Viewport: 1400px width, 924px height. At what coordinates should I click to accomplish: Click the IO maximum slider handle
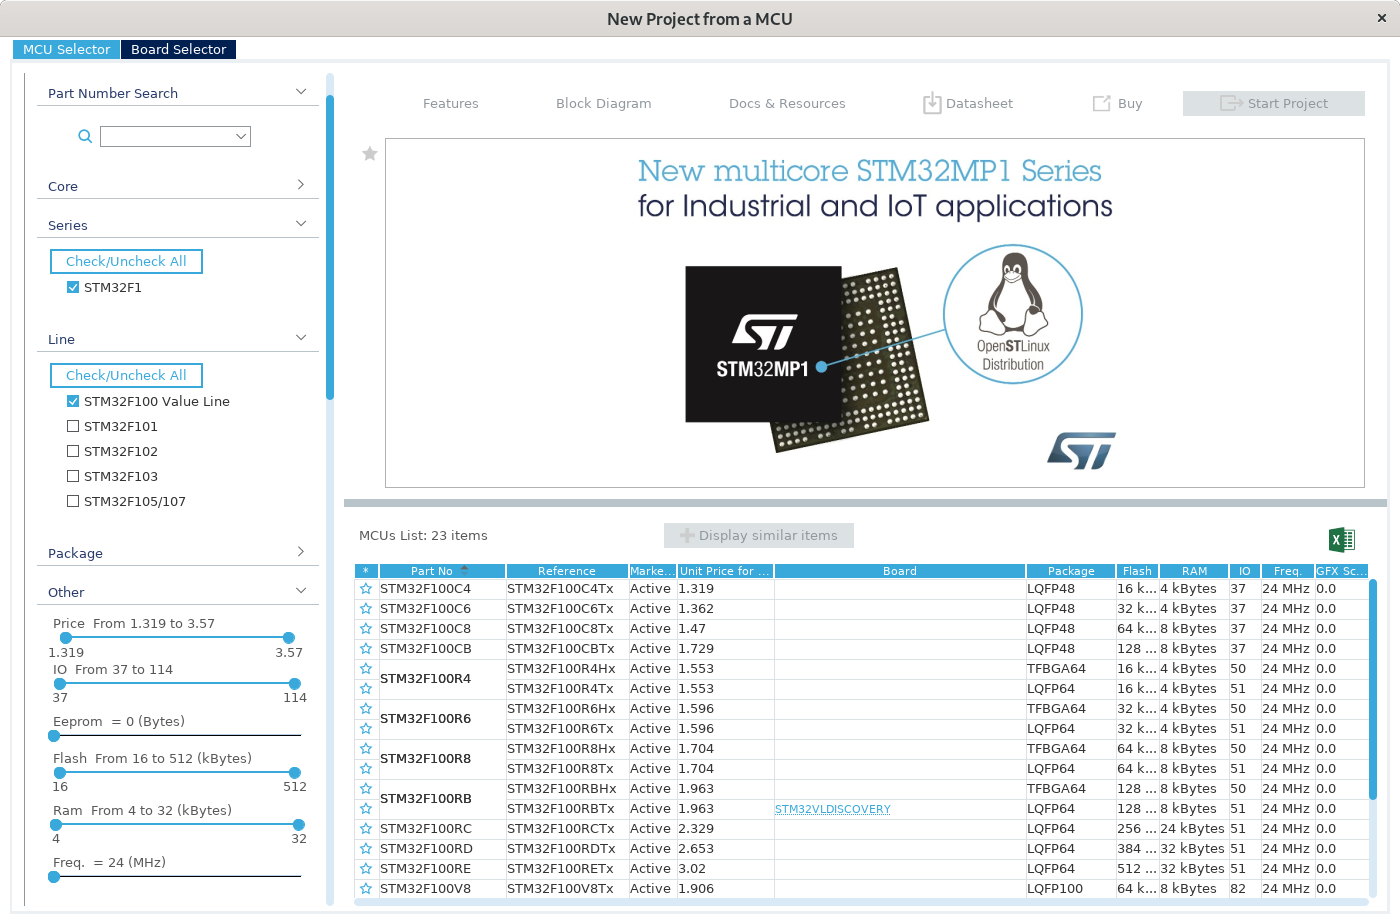point(295,684)
